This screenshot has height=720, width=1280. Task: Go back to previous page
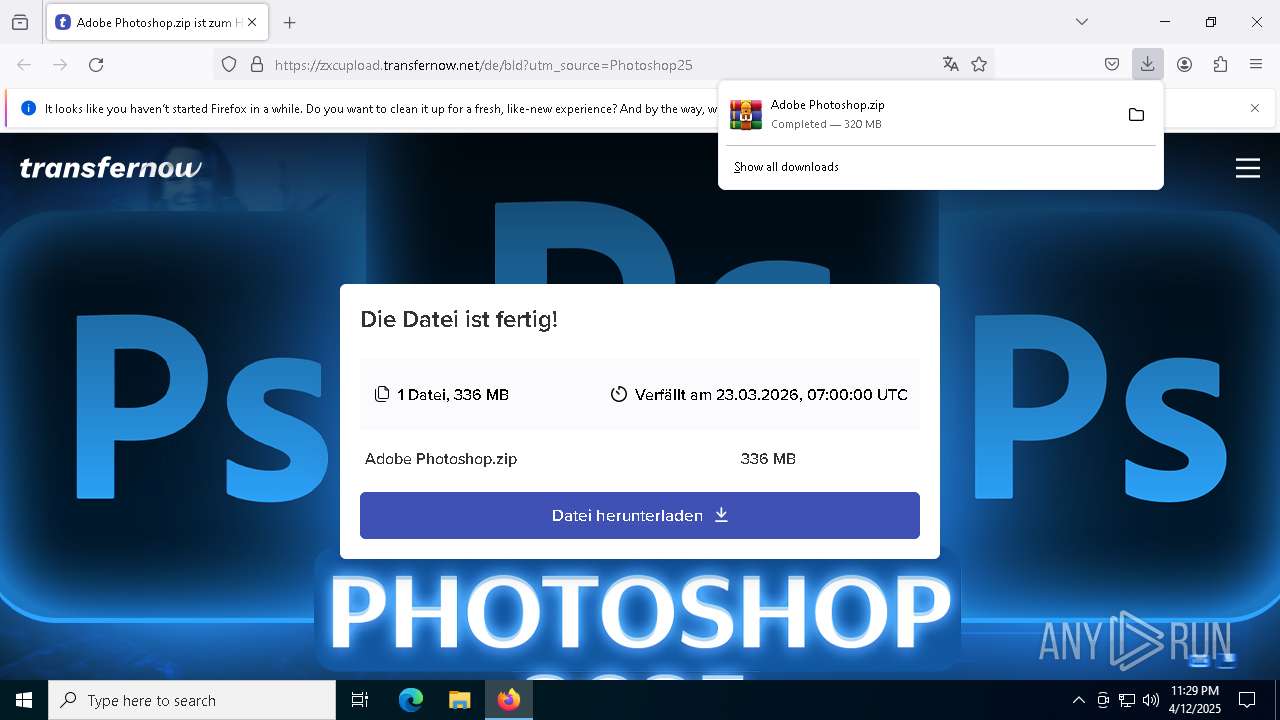(24, 65)
